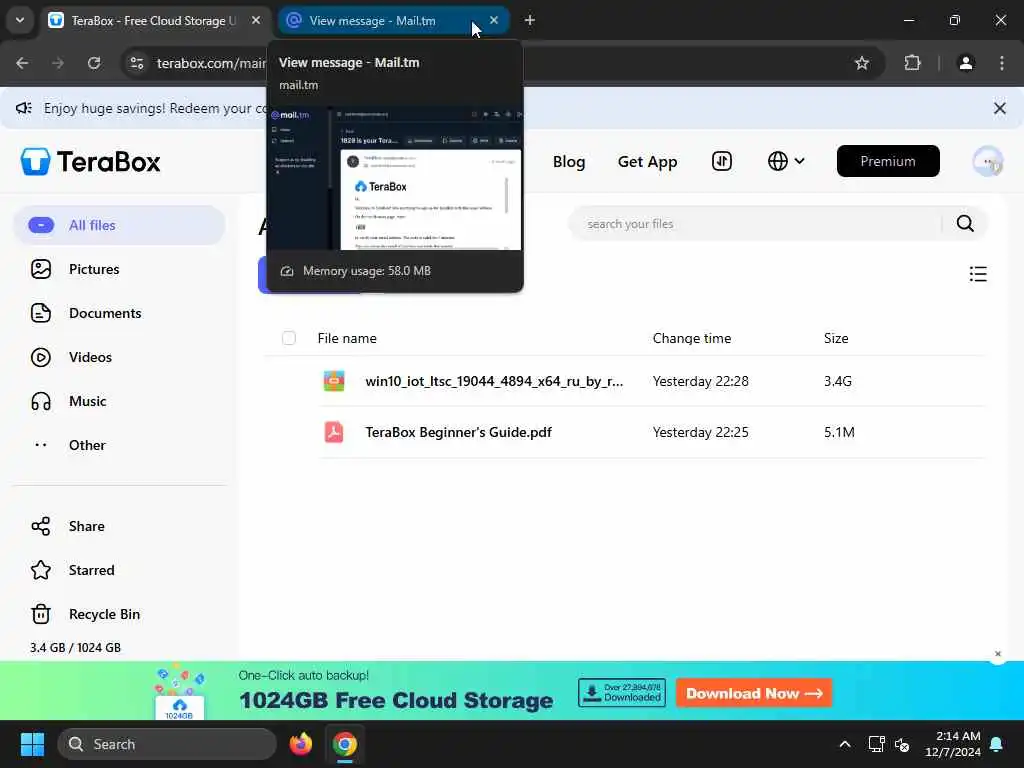Open the Documents category in sidebar
The width and height of the screenshot is (1024, 768).
coord(104,313)
